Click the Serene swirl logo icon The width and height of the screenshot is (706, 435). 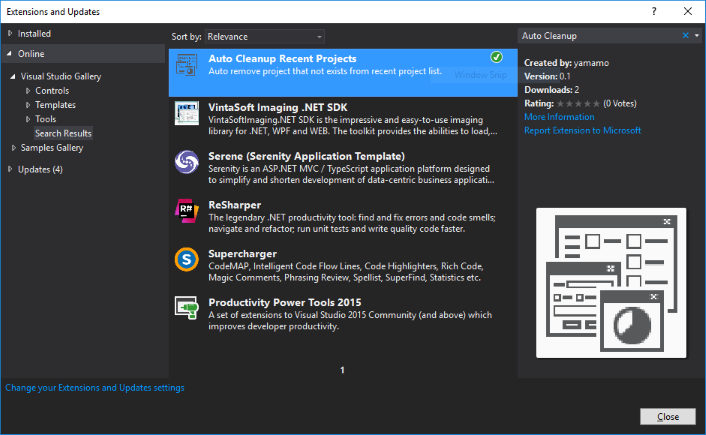point(186,162)
